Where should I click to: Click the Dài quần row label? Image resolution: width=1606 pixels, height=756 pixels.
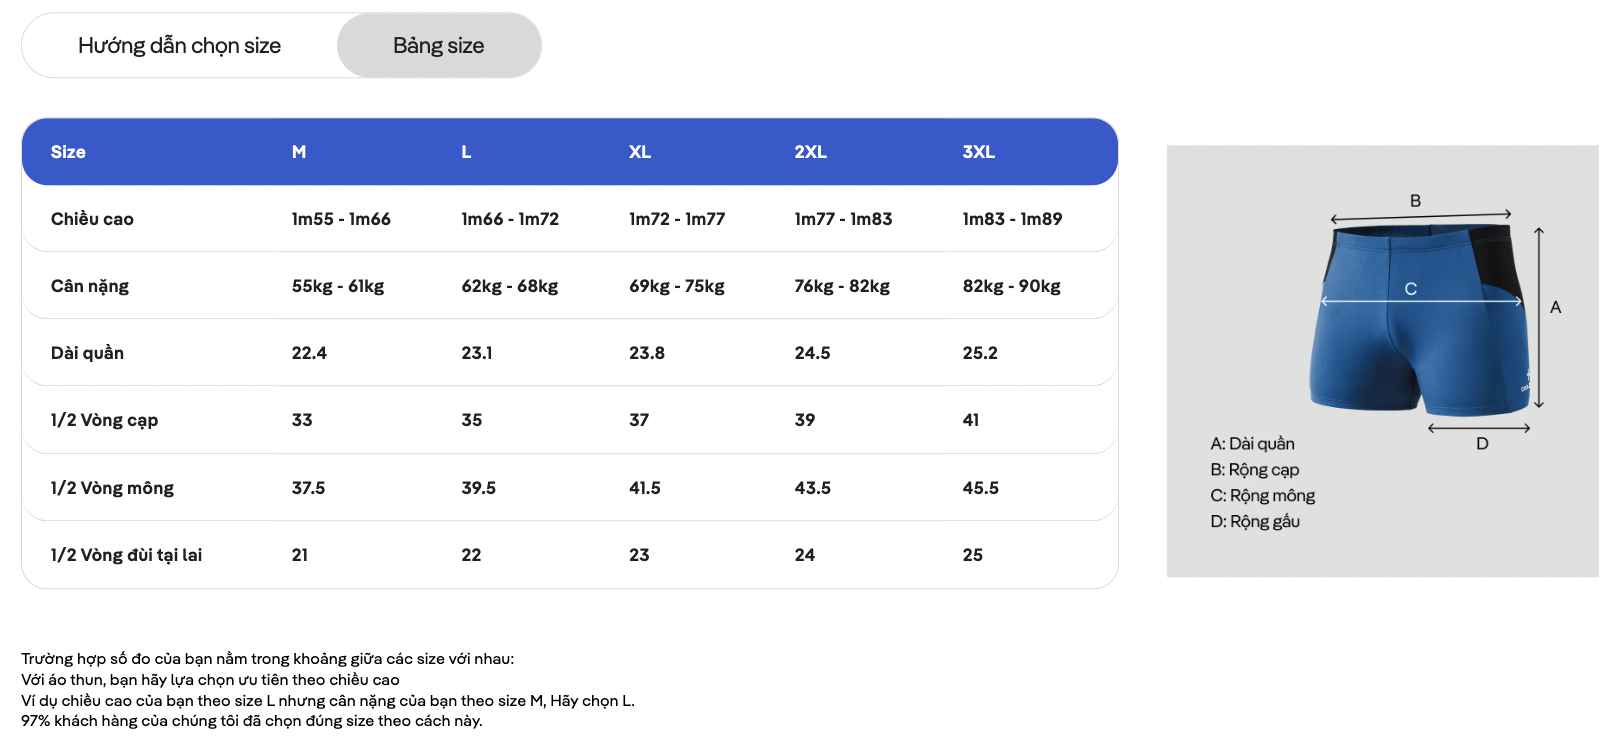point(87,353)
